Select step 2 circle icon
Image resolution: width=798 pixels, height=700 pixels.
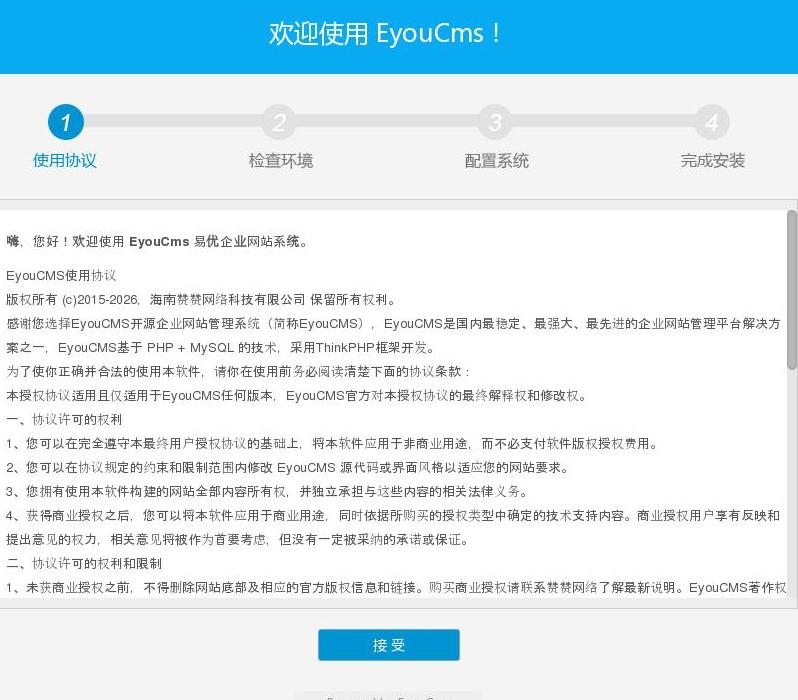(x=279, y=122)
